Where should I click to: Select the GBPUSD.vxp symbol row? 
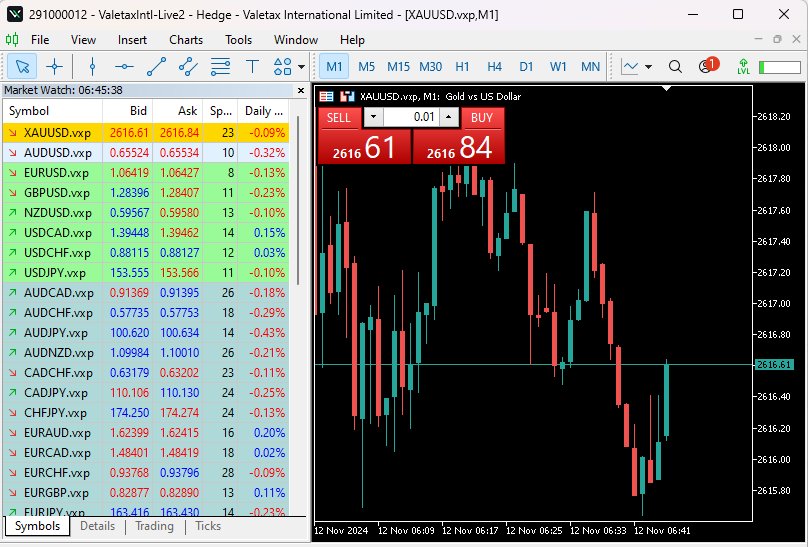146,193
